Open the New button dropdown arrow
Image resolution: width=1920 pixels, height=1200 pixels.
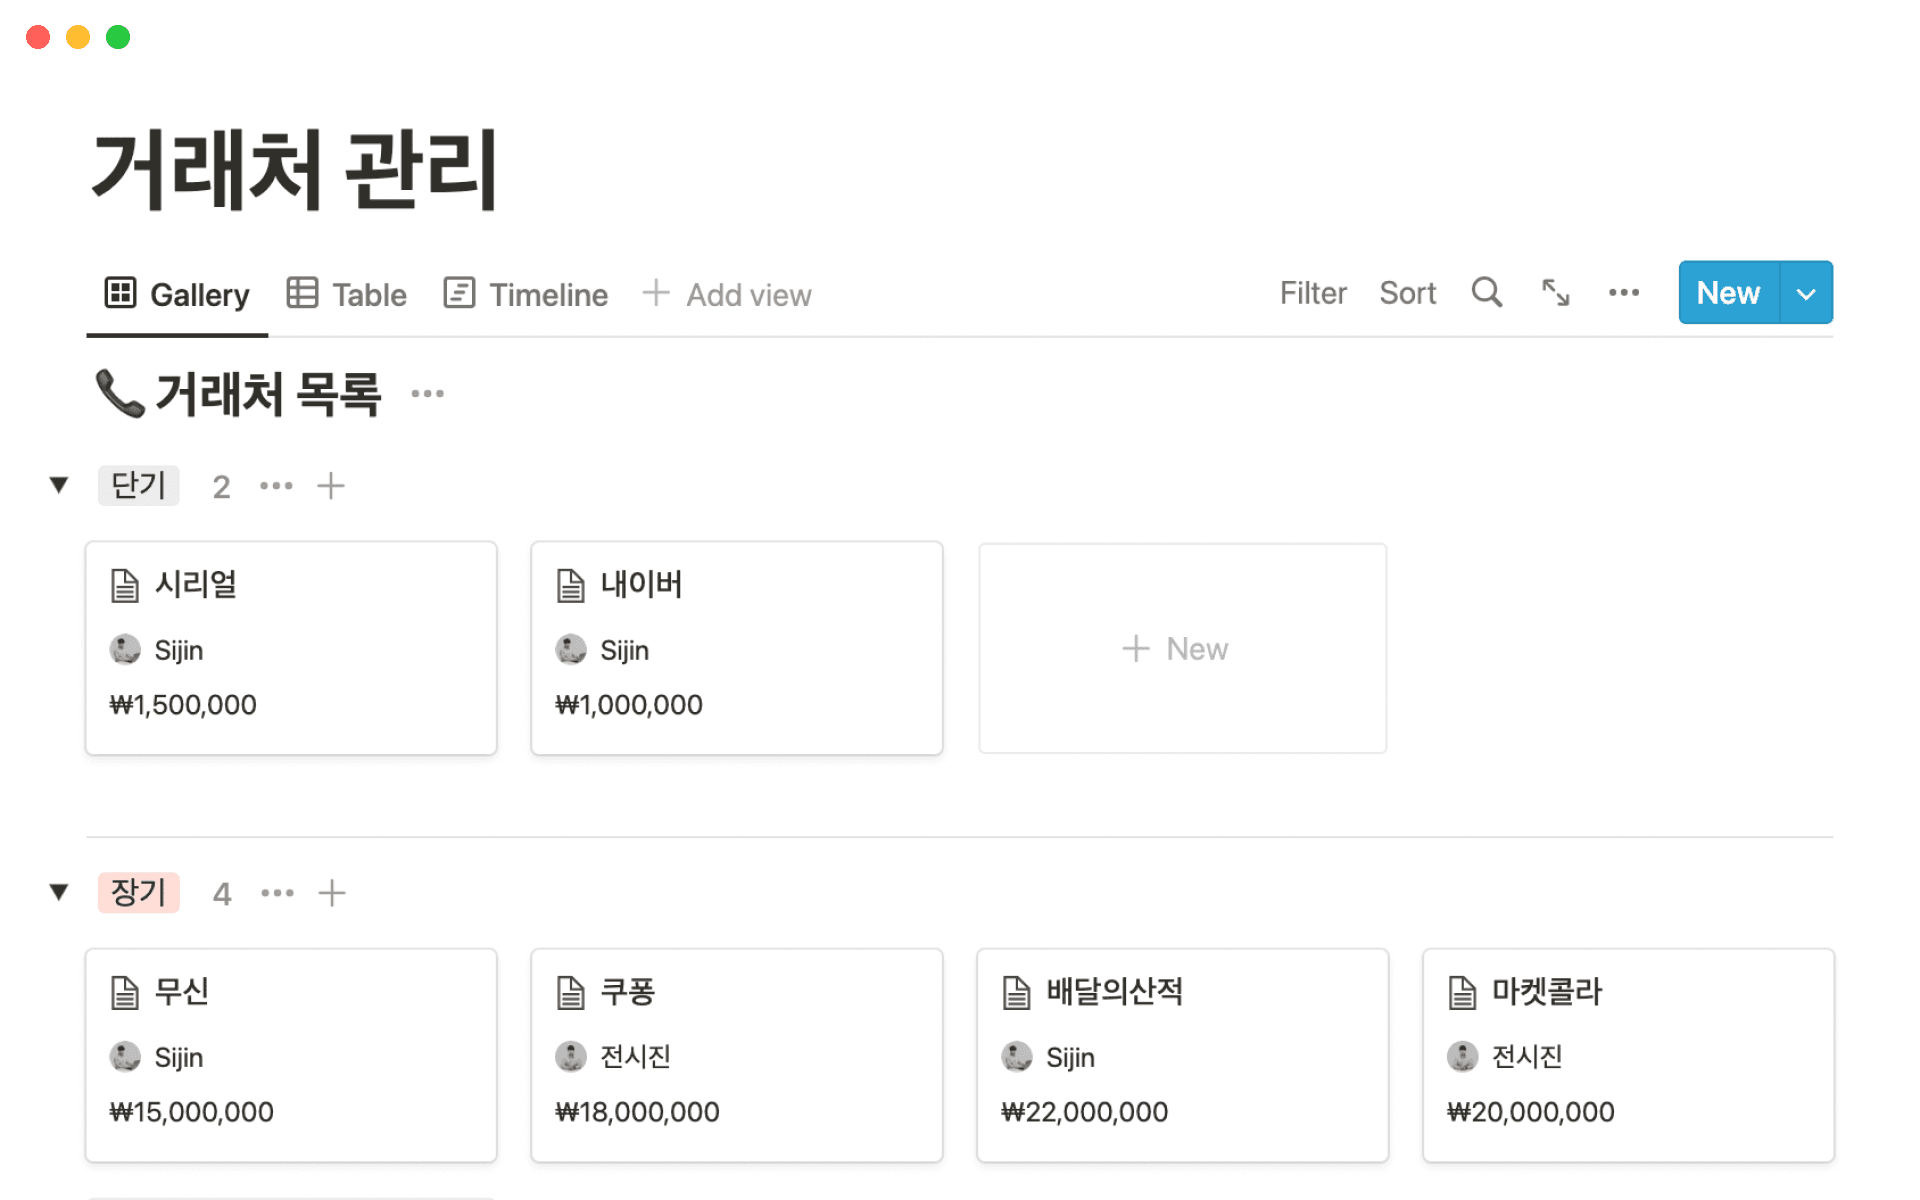coord(1806,293)
